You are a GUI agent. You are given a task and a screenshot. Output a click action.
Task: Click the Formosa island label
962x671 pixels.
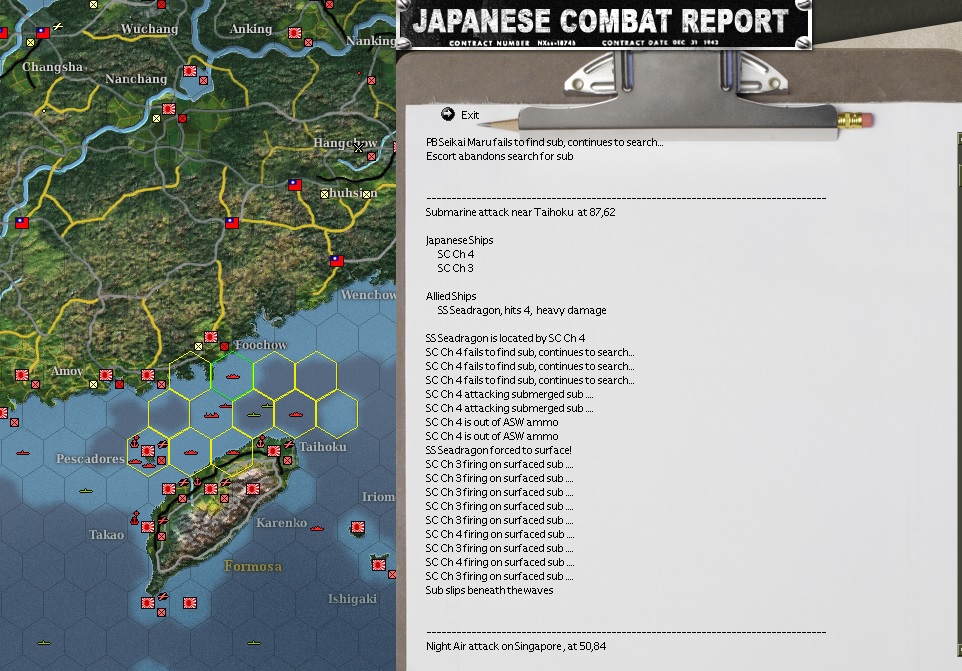[x=253, y=566]
